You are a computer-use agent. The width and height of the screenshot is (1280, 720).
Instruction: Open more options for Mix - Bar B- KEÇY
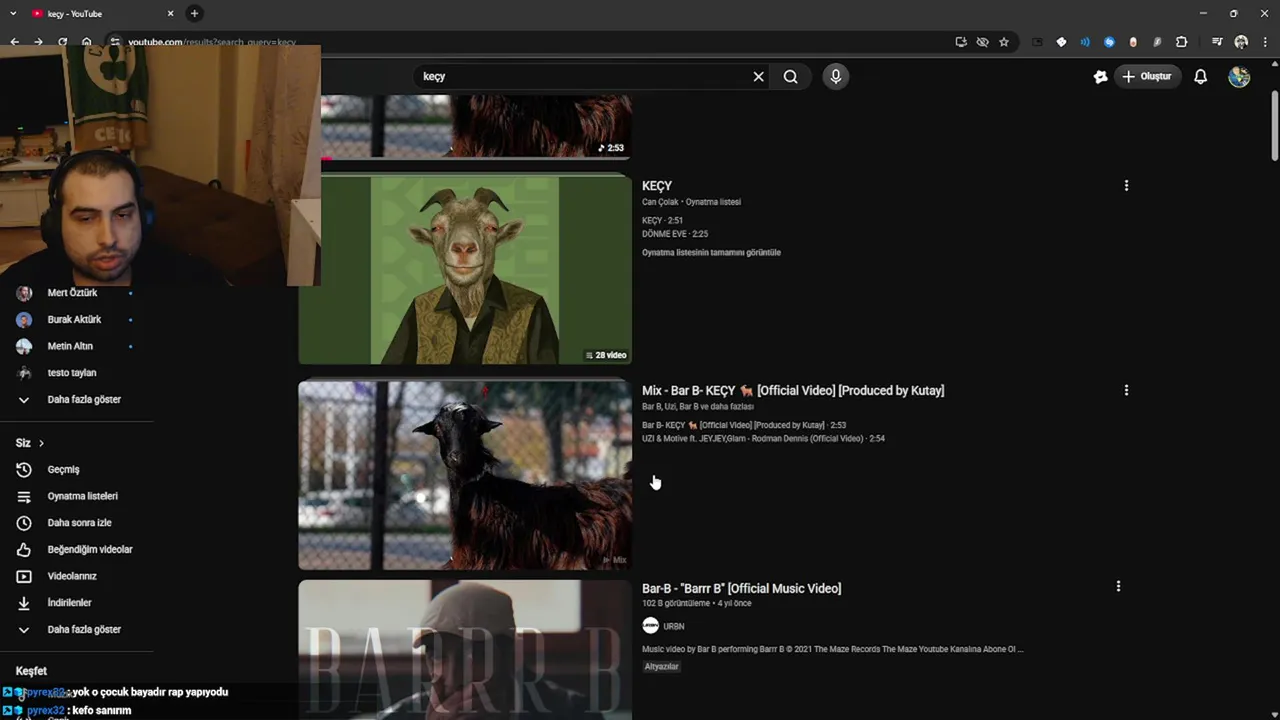(x=1126, y=390)
